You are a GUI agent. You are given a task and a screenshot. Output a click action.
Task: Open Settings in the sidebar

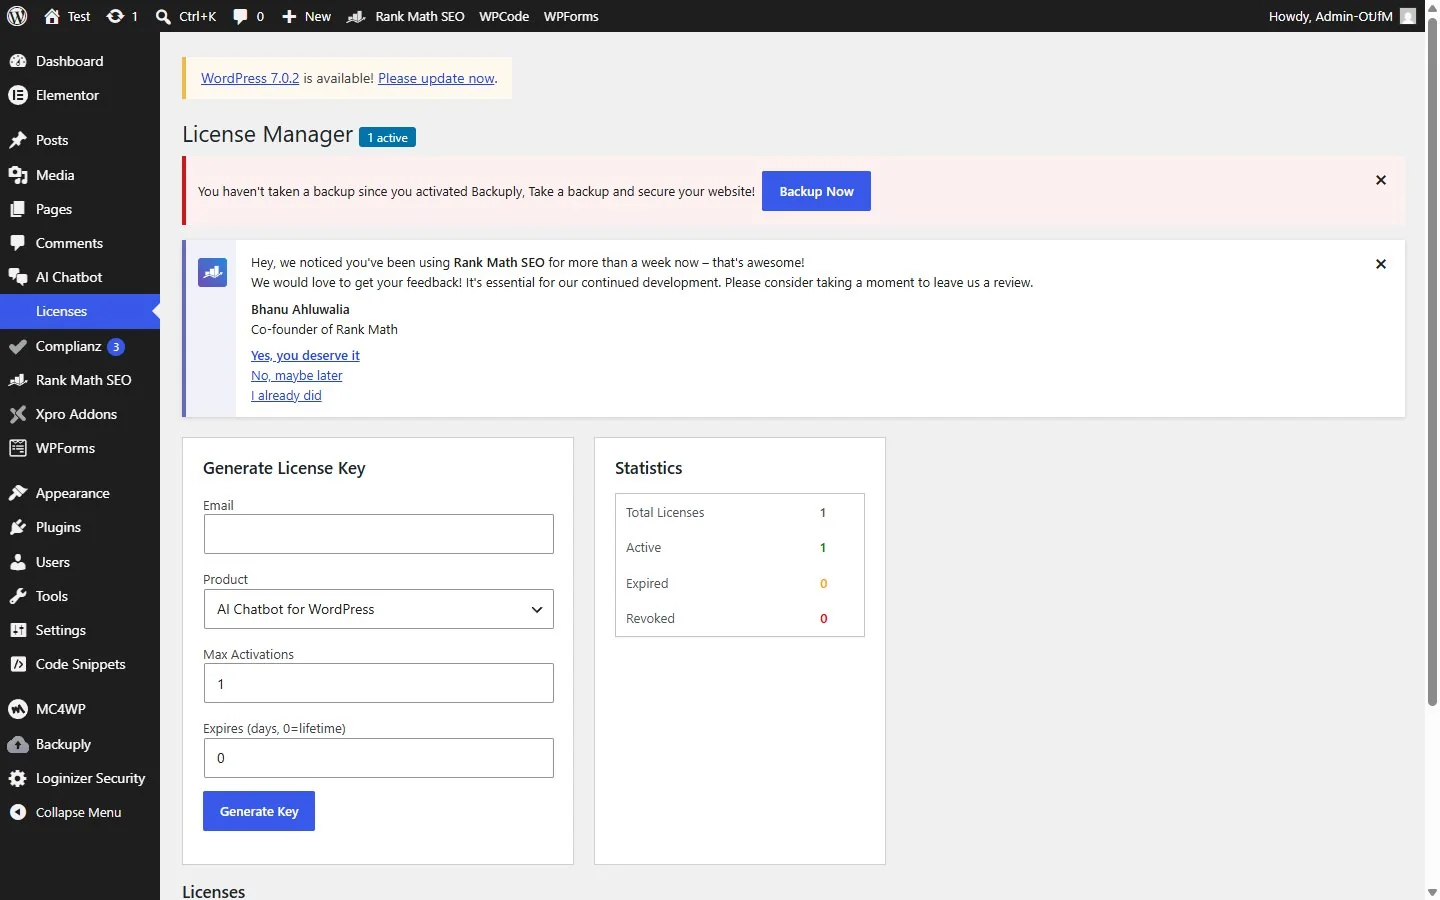click(80, 630)
